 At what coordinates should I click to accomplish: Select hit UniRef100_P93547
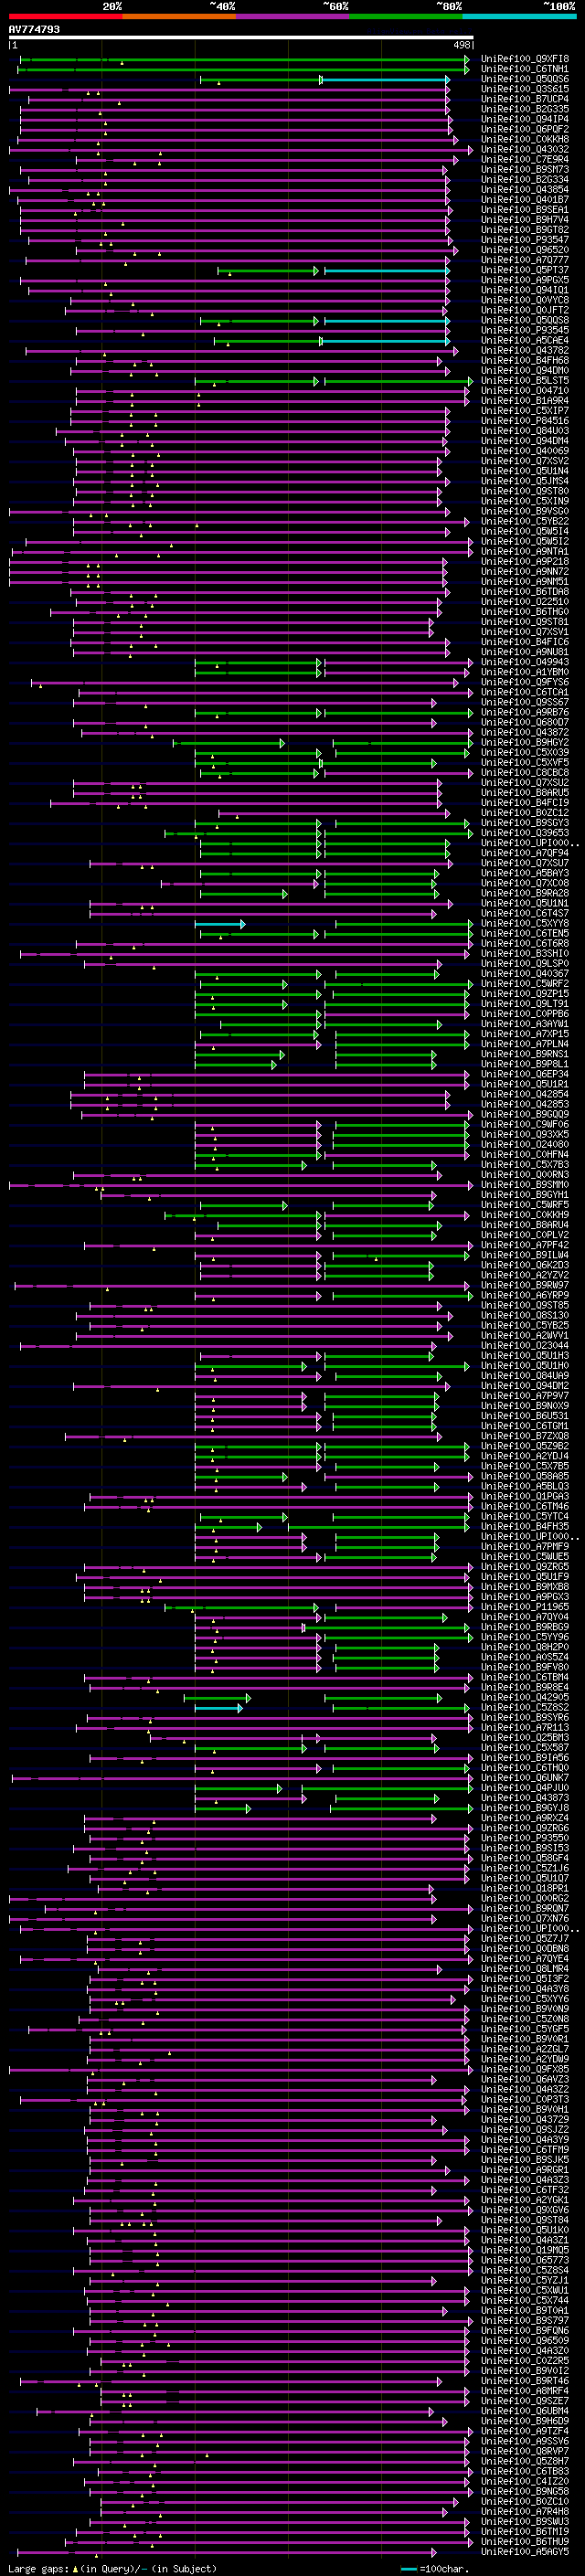pyautogui.click(x=525, y=240)
